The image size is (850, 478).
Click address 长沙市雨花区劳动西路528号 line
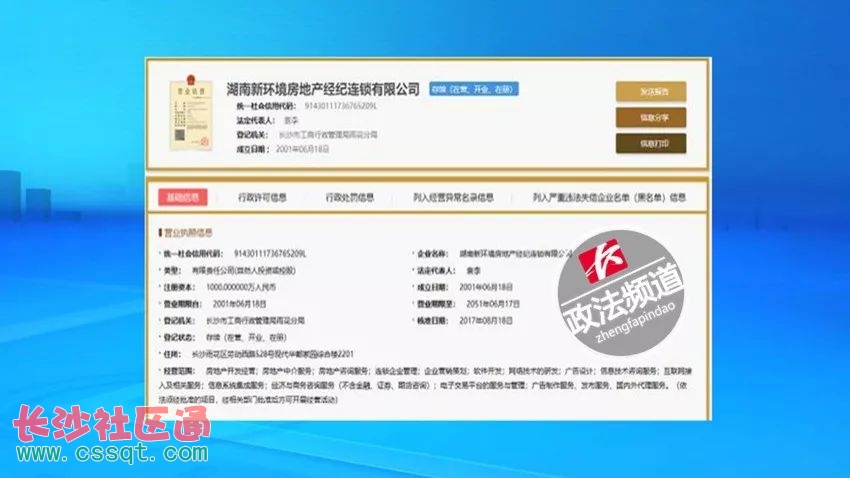(273, 354)
